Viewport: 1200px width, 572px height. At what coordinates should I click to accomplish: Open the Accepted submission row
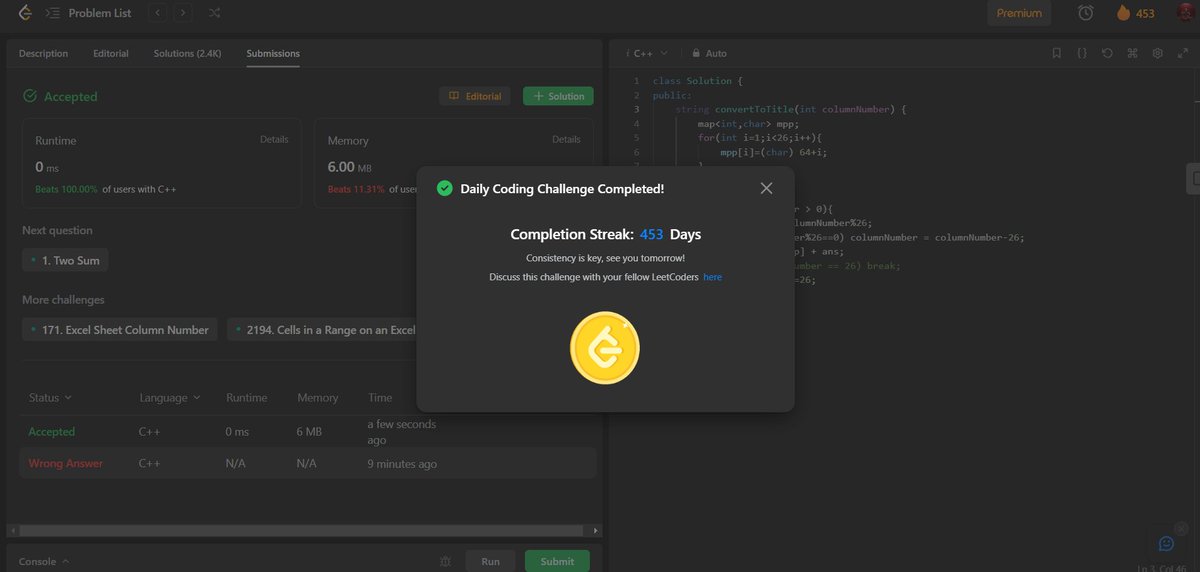(x=309, y=432)
